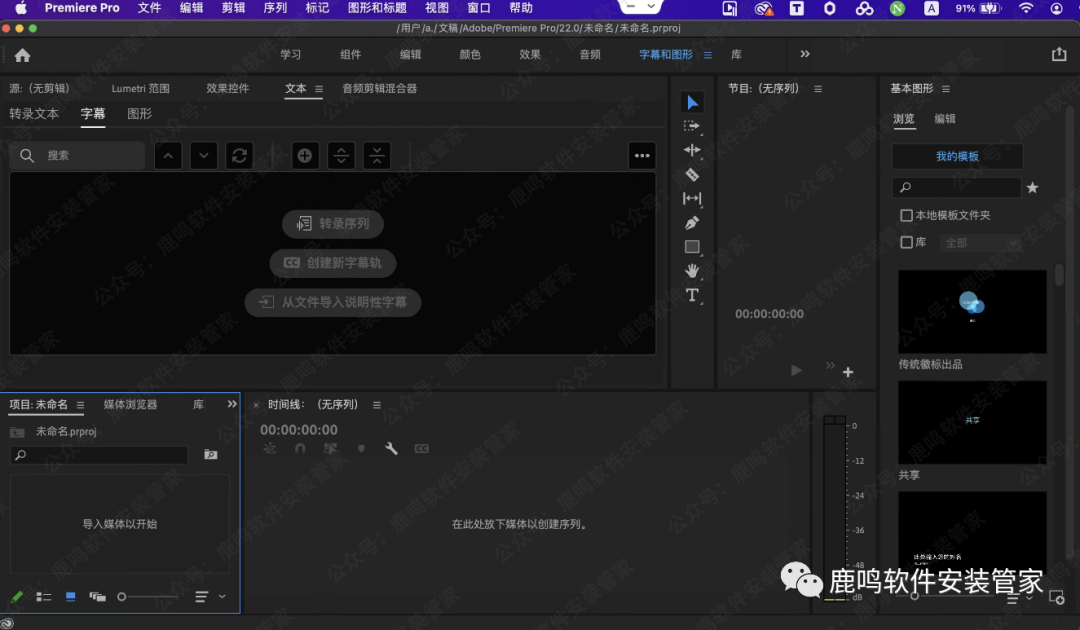Activate the Rectangle tool
Screen dimensions: 1080x630
click(692, 246)
